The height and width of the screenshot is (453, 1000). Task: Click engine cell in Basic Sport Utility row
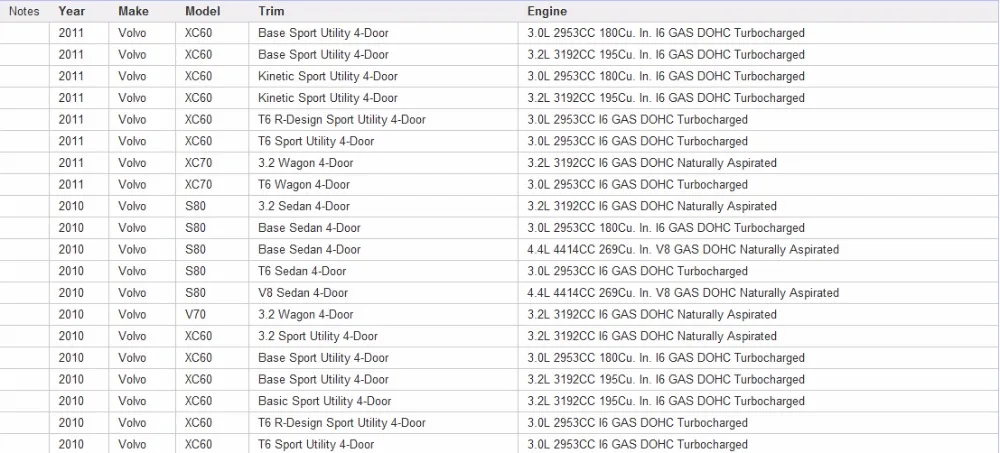click(x=759, y=401)
